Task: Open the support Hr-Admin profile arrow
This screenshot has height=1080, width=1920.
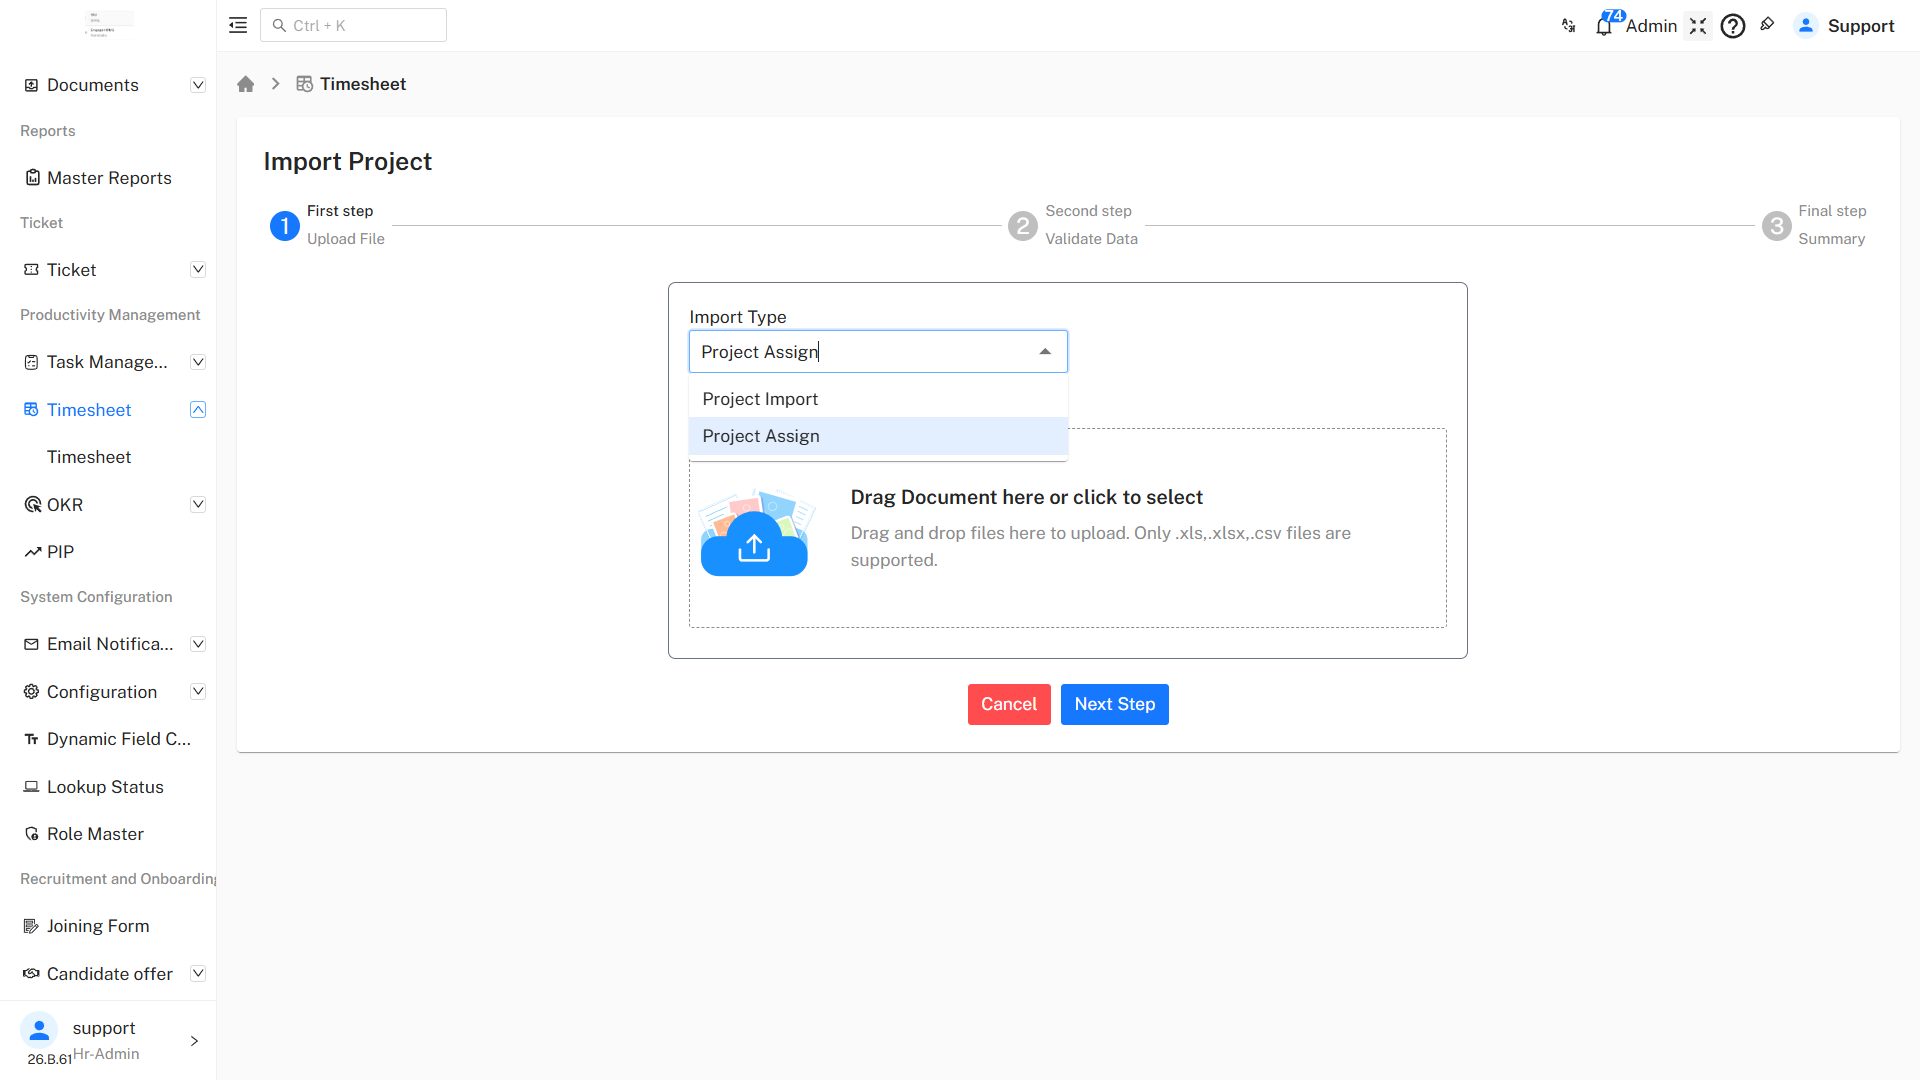Action: (x=194, y=1041)
